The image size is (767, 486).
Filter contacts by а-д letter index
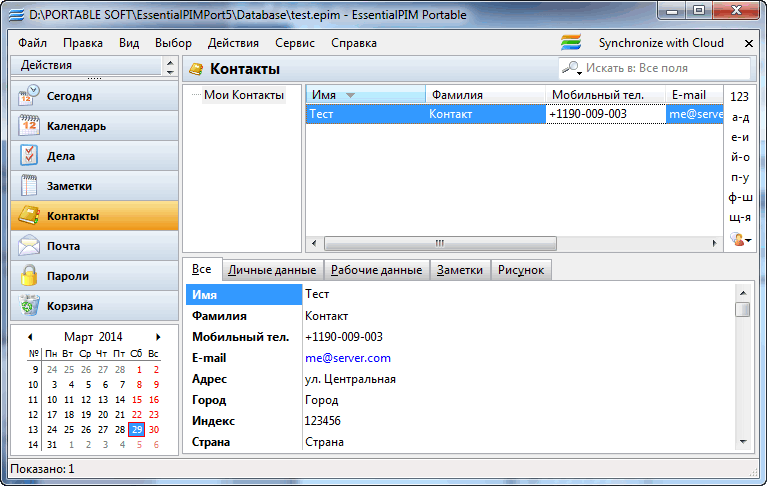coord(740,117)
